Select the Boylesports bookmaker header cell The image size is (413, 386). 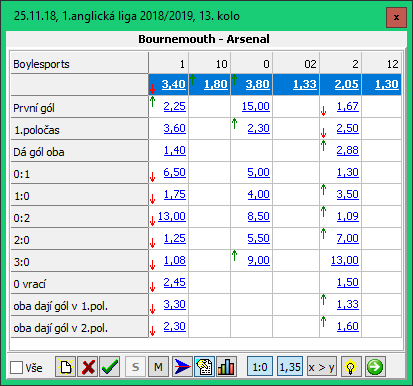[x=79, y=63]
